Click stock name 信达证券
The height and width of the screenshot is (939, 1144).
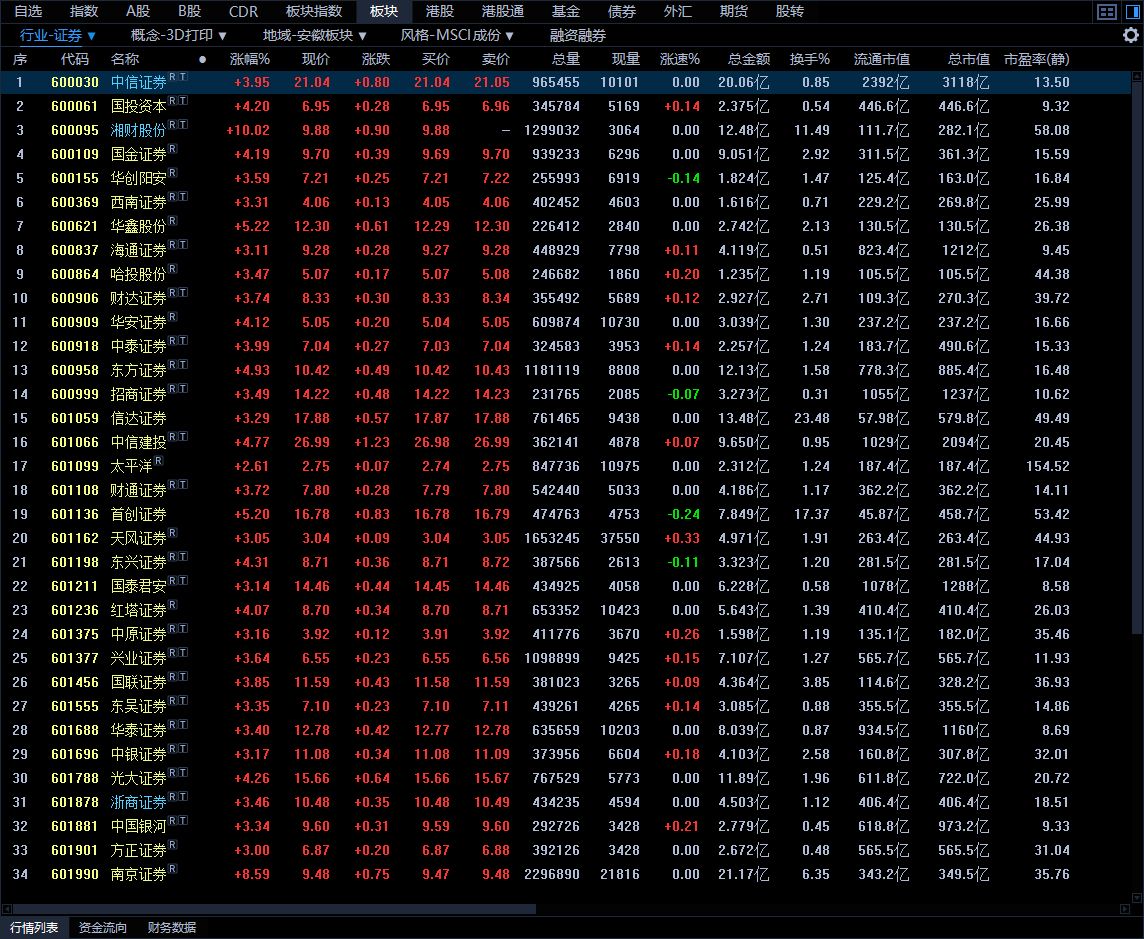point(139,419)
